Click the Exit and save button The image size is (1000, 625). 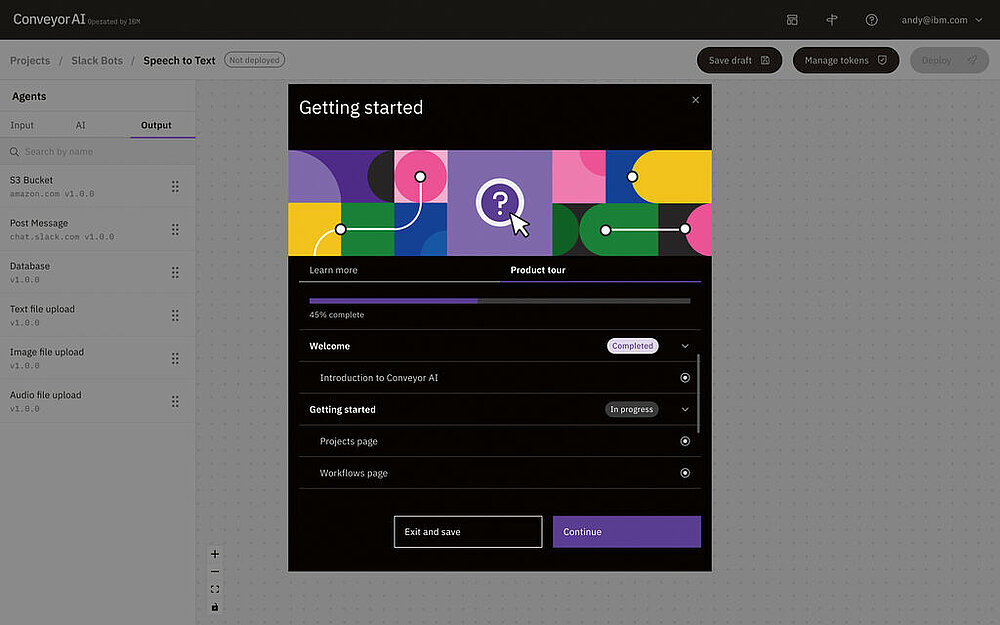tap(467, 532)
